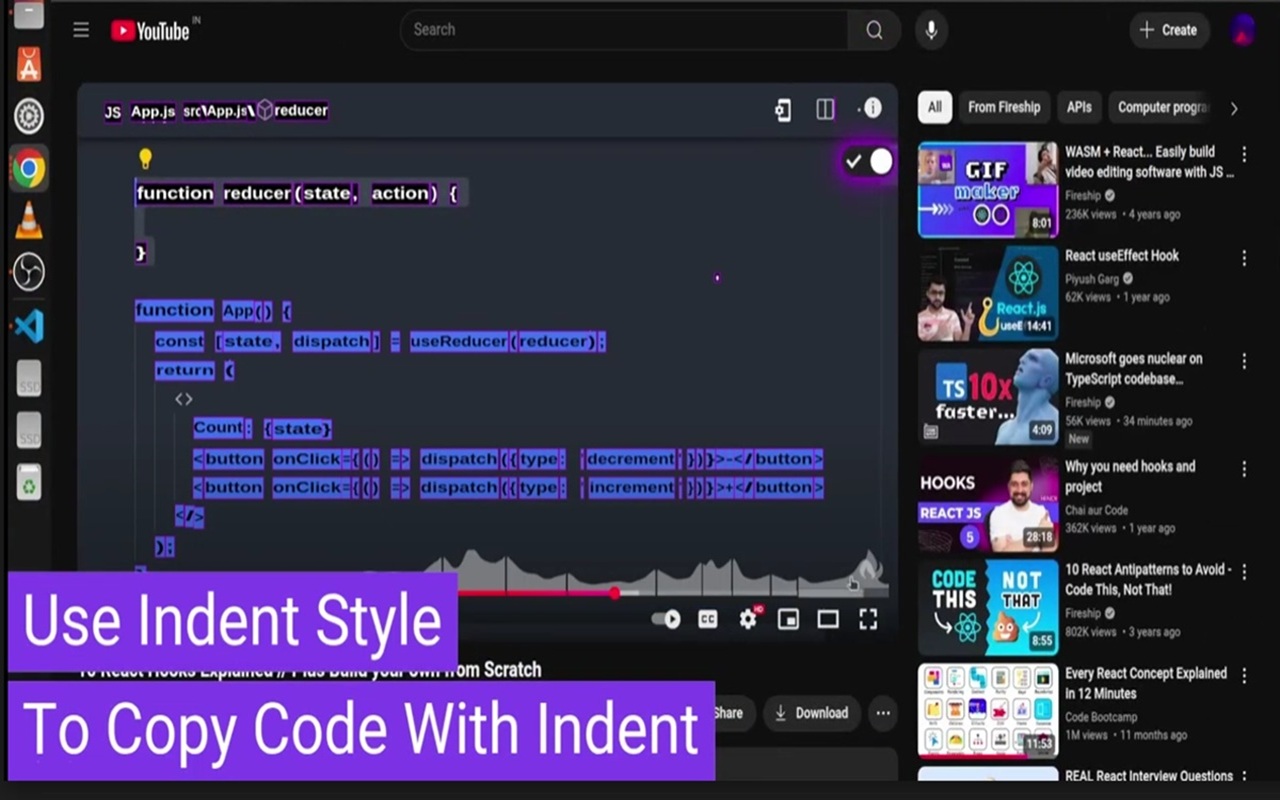Open the player settings gear
Screen dimensions: 1280x800
click(x=748, y=619)
